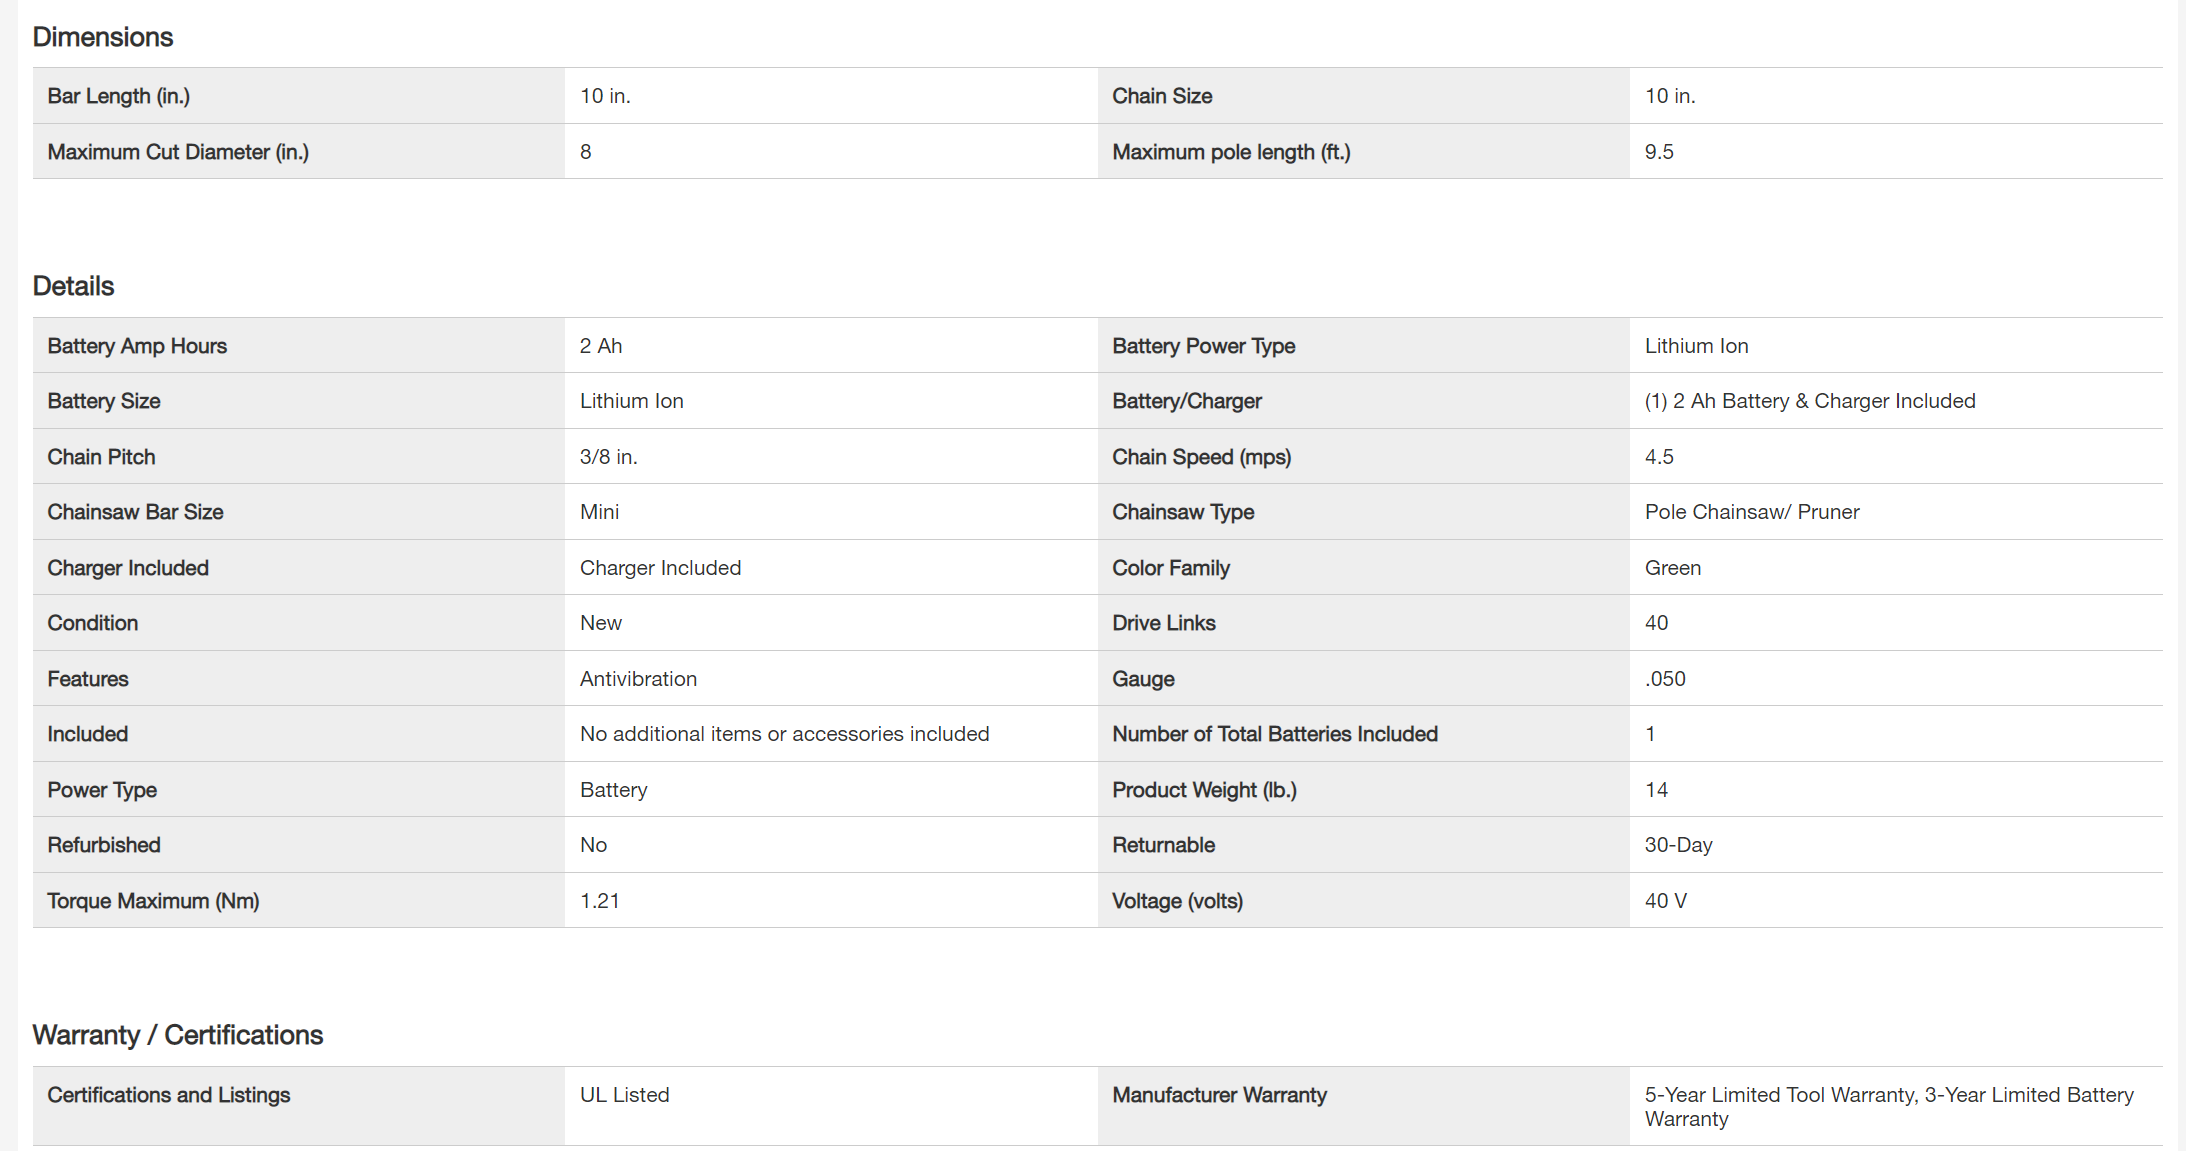Click the Returnable value 30-Day
The image size is (2186, 1151).
click(x=1678, y=845)
